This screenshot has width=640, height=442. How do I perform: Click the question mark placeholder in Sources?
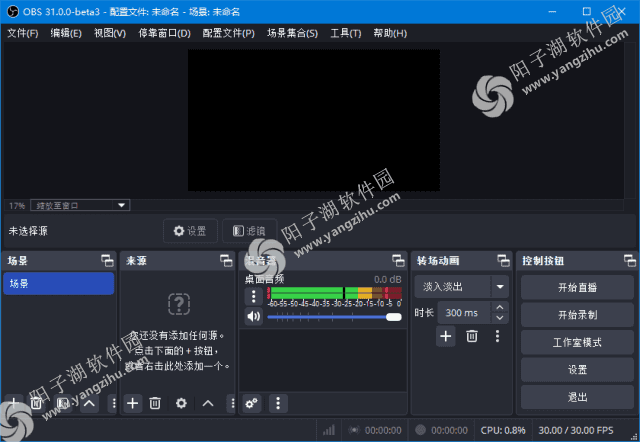point(179,304)
